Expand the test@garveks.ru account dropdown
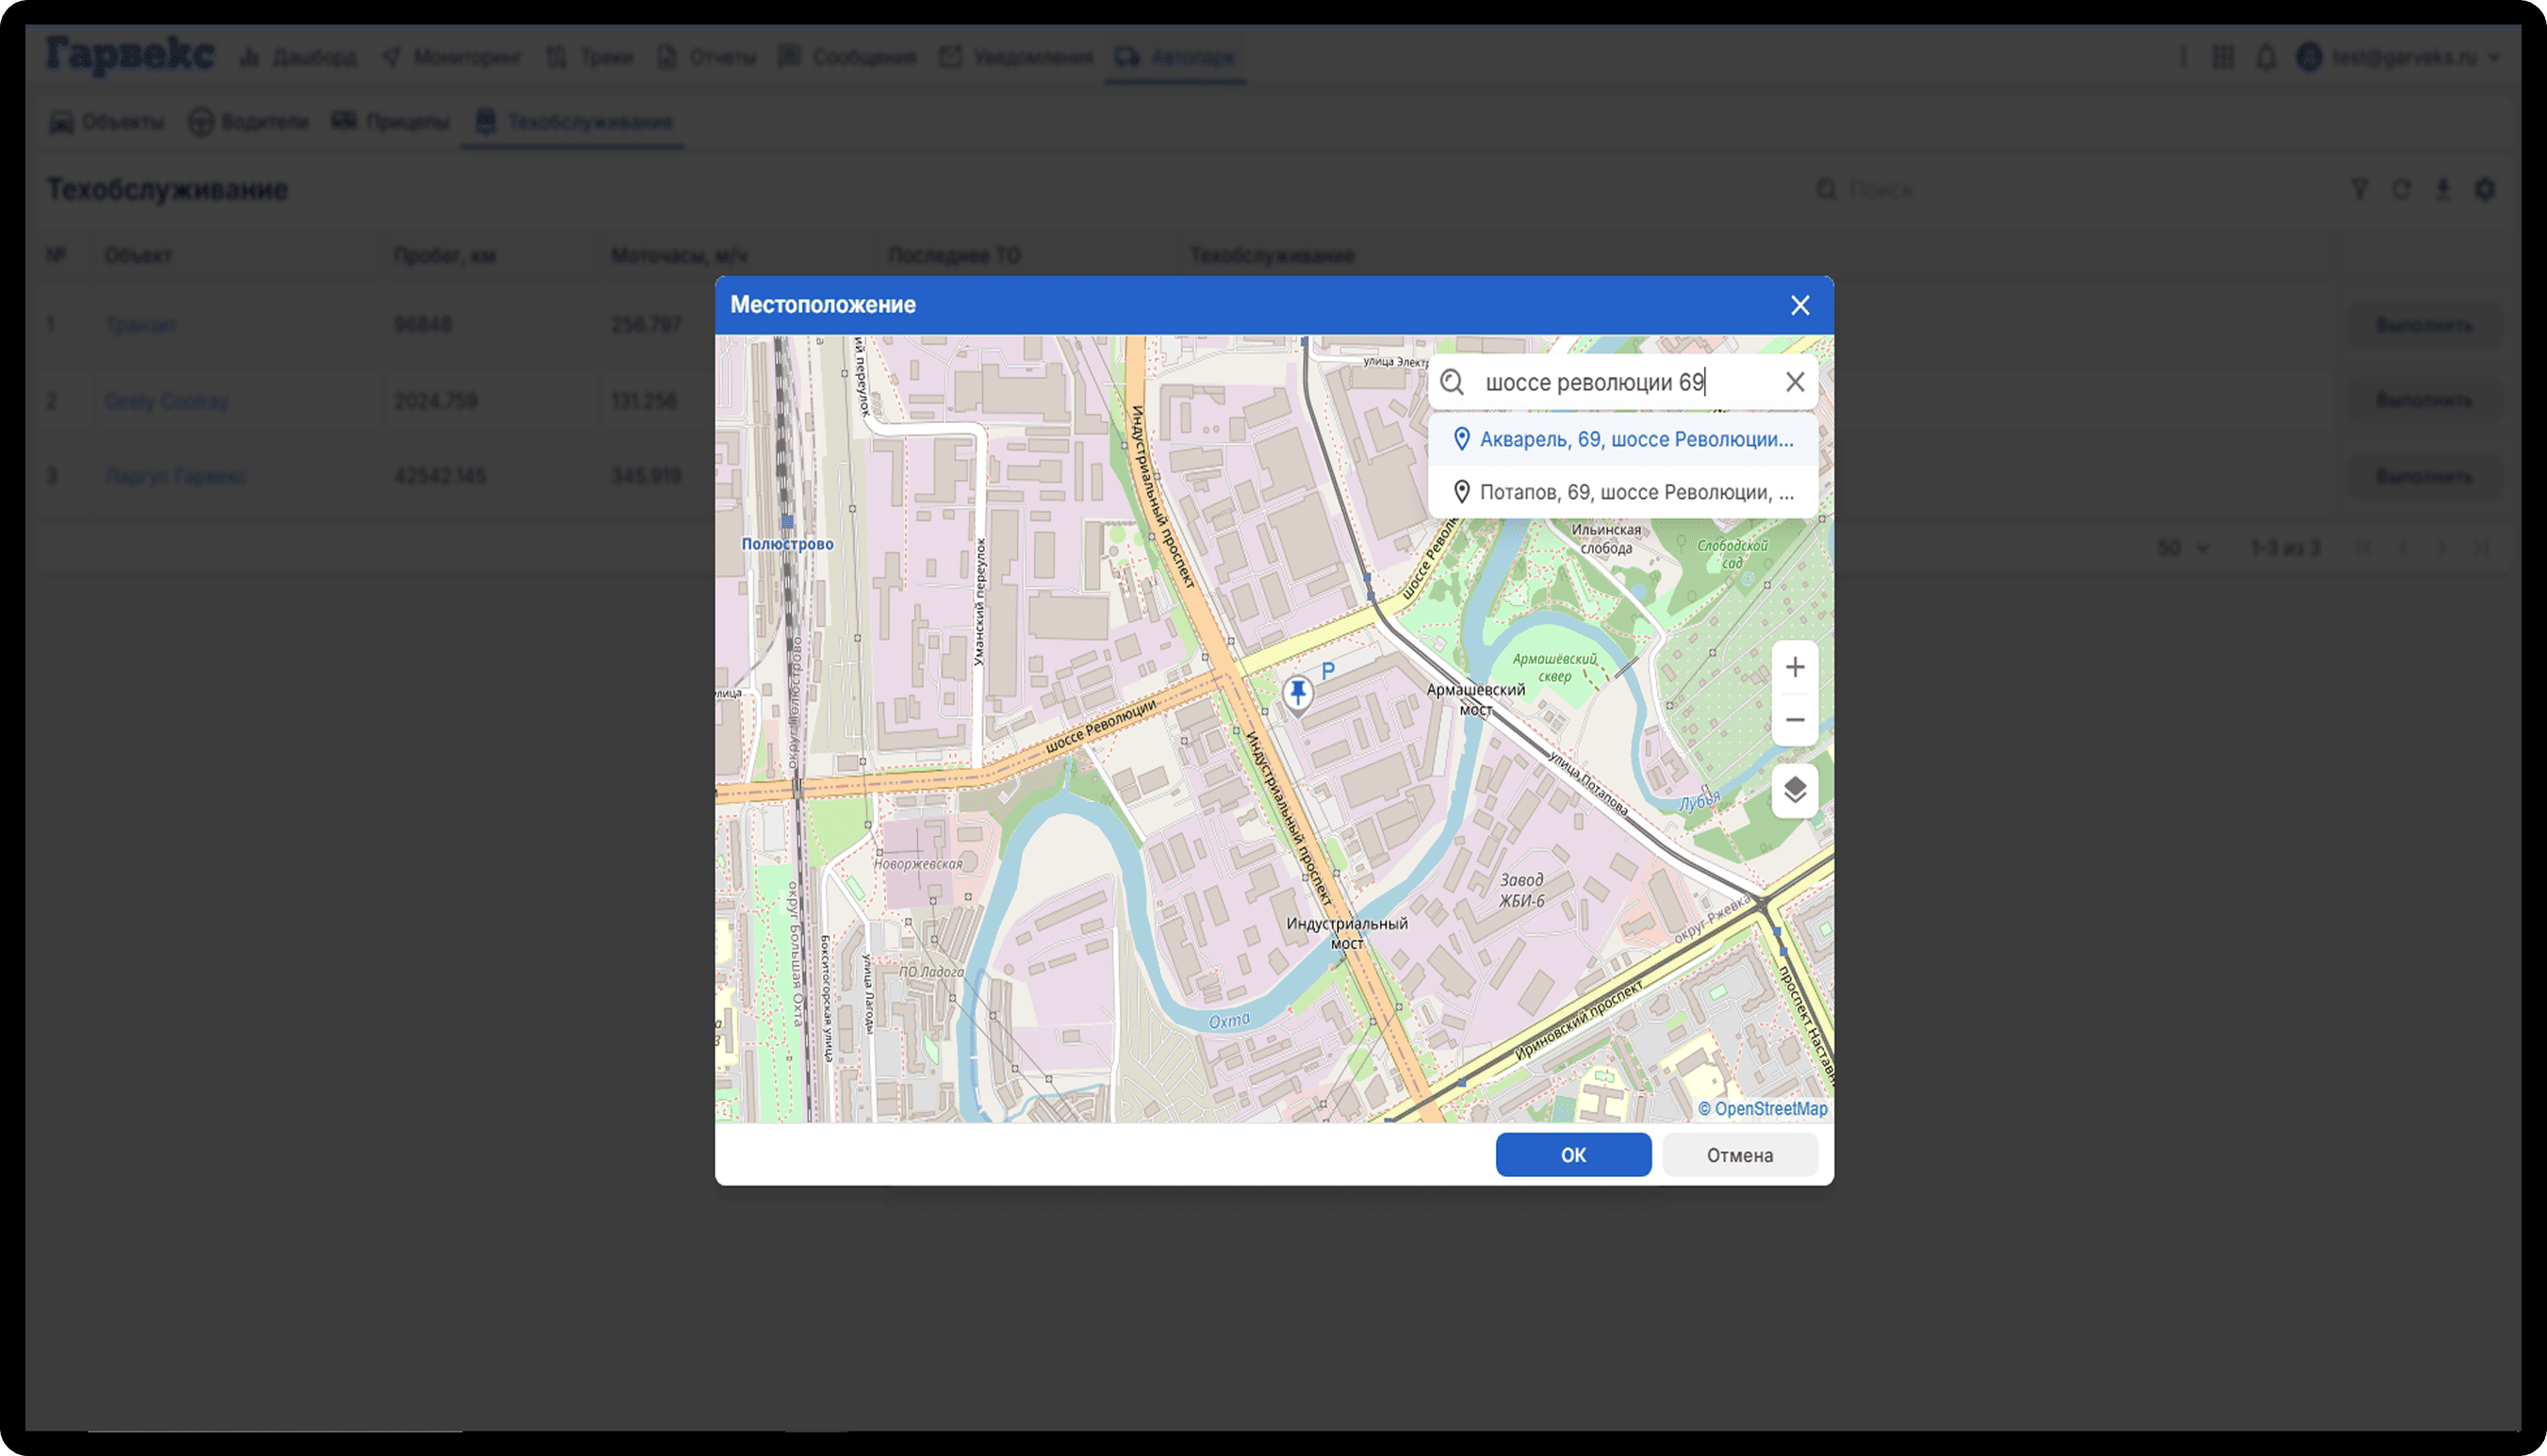Screen dimensions: 2547x1456 pyautogui.click(x=2400, y=57)
